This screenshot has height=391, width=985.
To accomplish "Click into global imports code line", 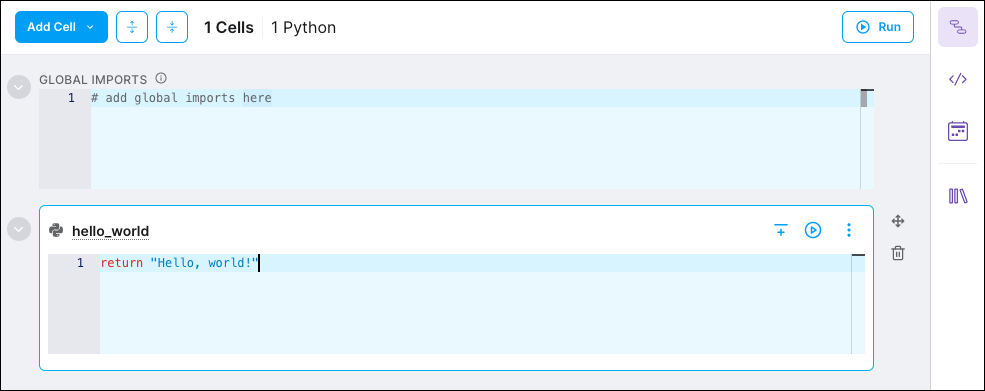I will [x=475, y=98].
